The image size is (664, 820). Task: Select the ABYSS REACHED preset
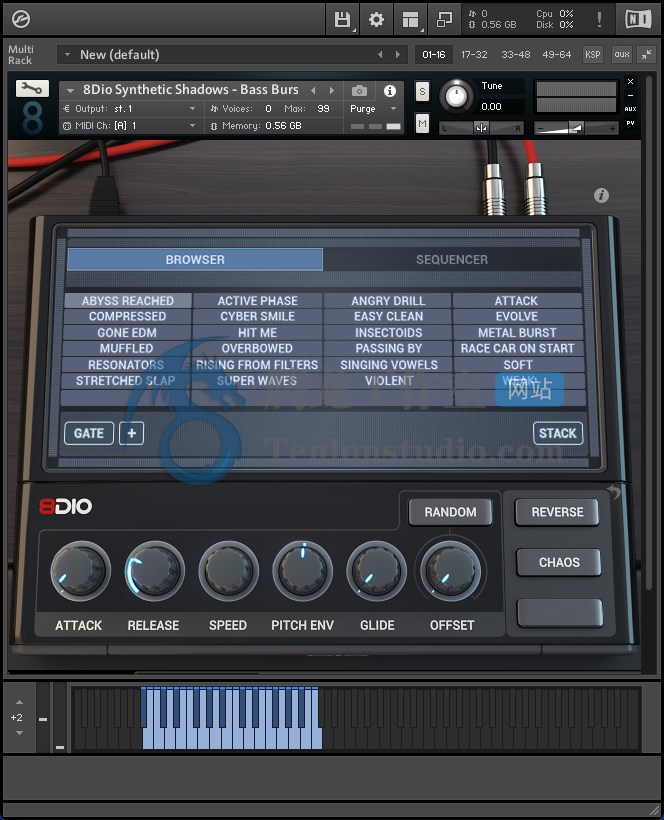[128, 301]
